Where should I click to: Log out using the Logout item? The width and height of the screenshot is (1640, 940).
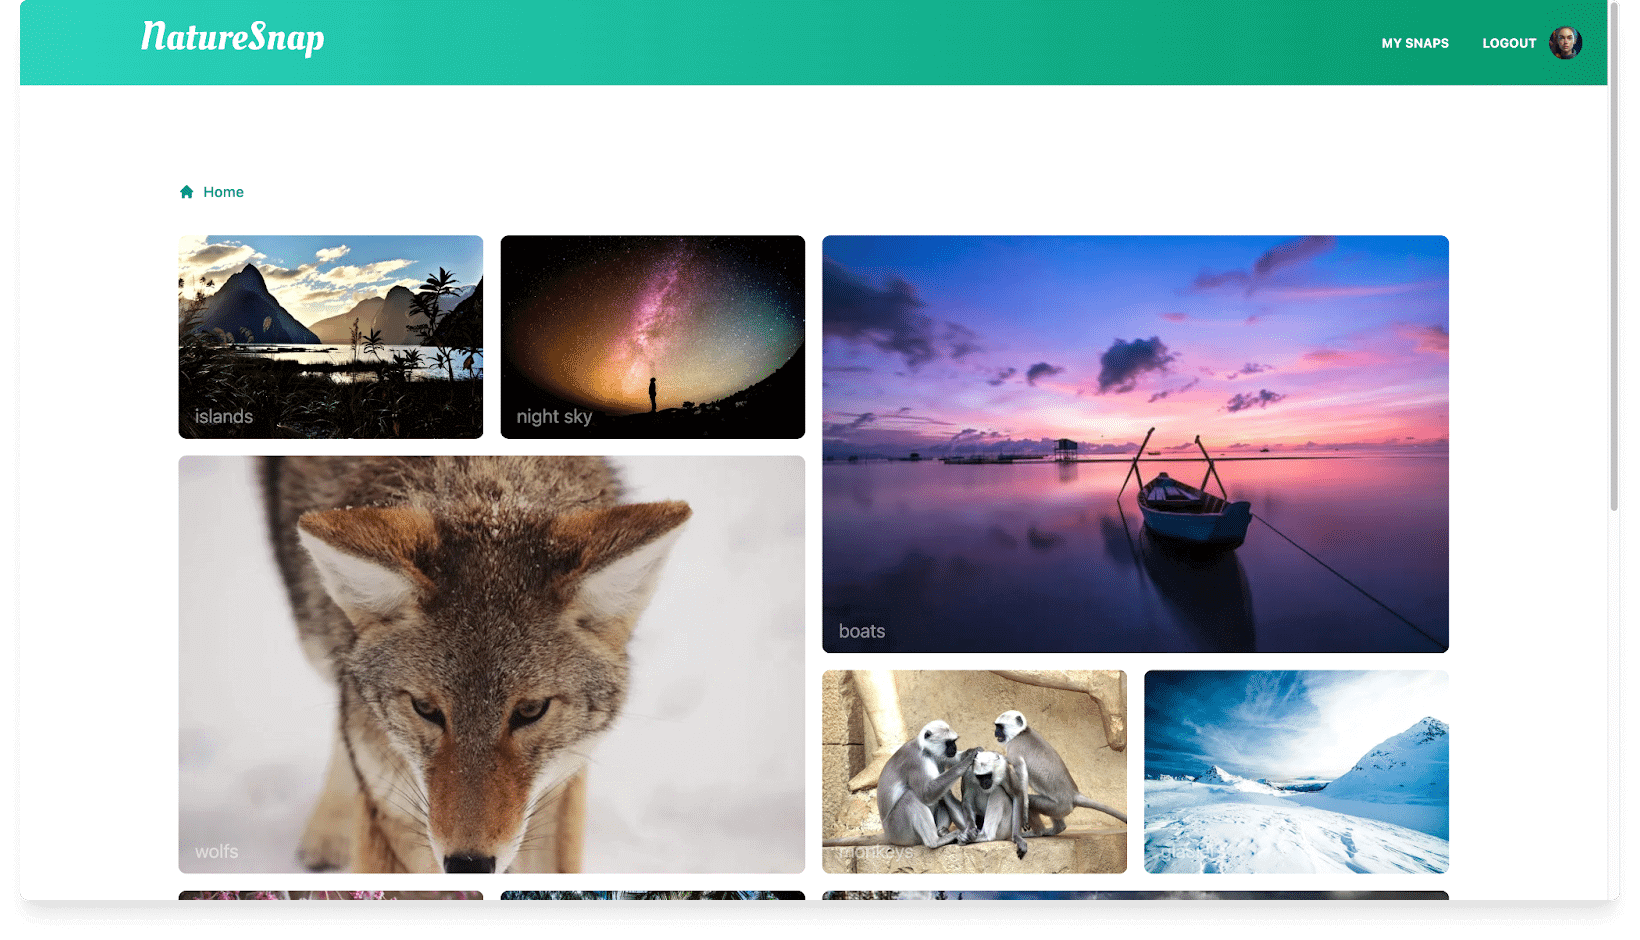click(x=1508, y=43)
